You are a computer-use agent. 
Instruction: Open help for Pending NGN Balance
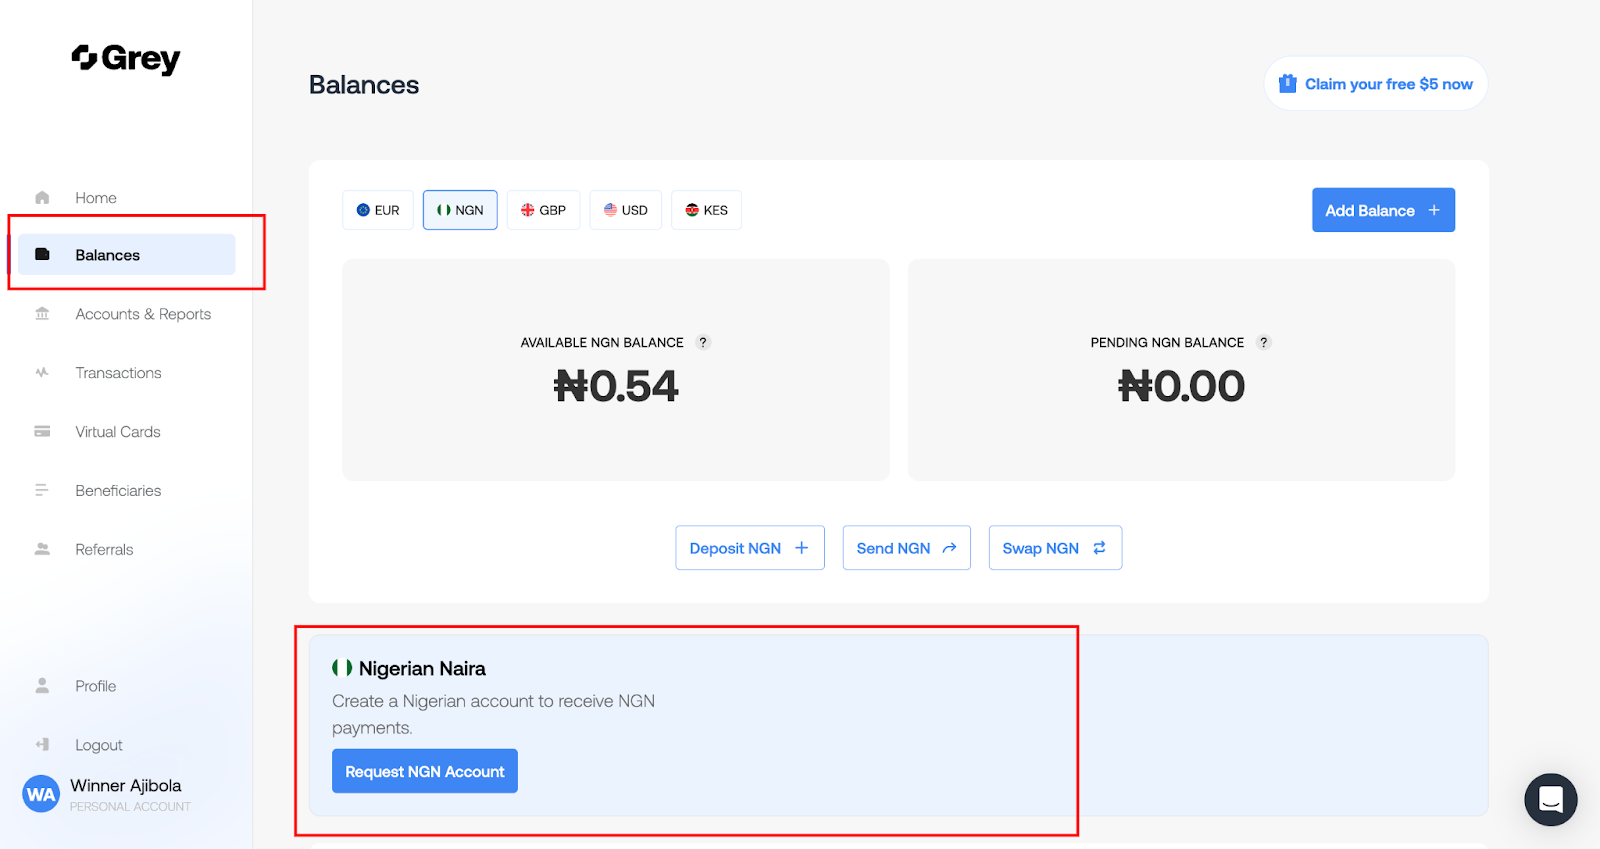click(x=1264, y=342)
